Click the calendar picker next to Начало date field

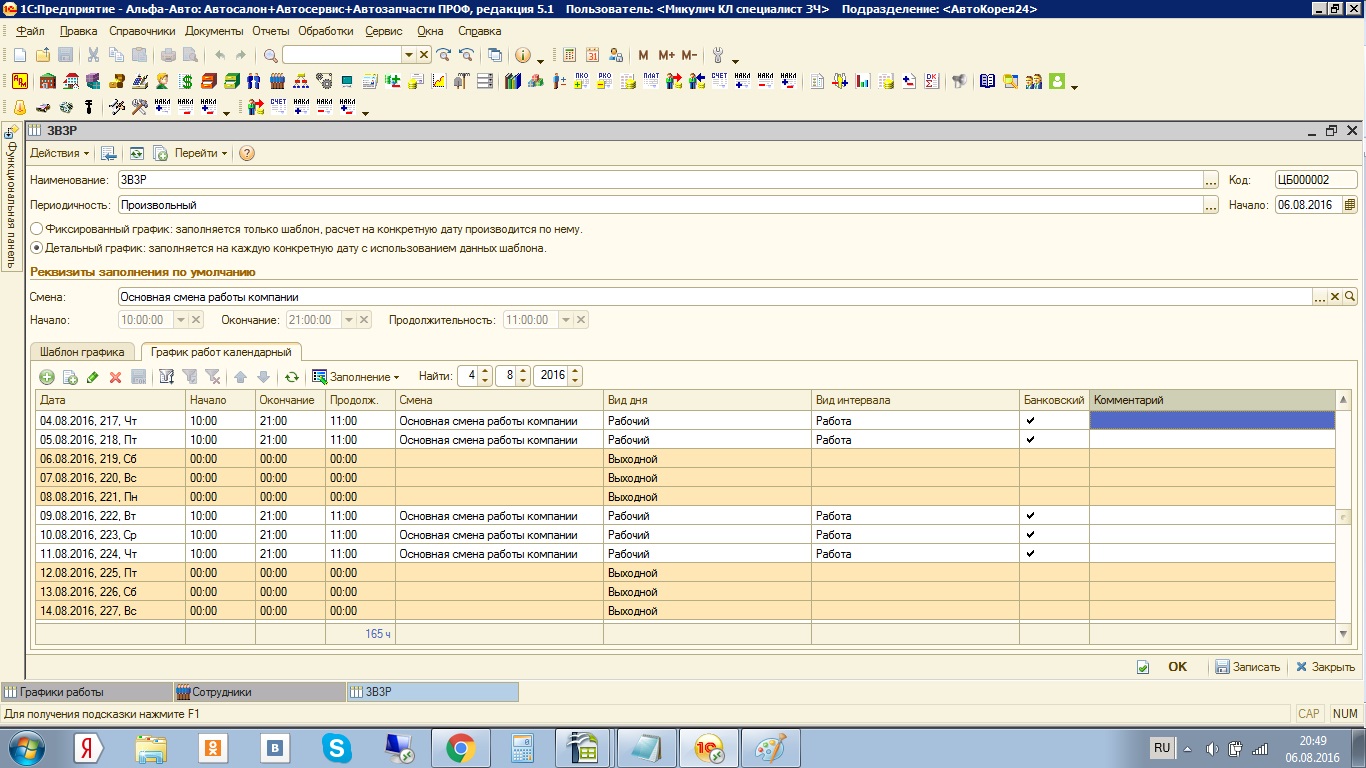coord(1350,205)
